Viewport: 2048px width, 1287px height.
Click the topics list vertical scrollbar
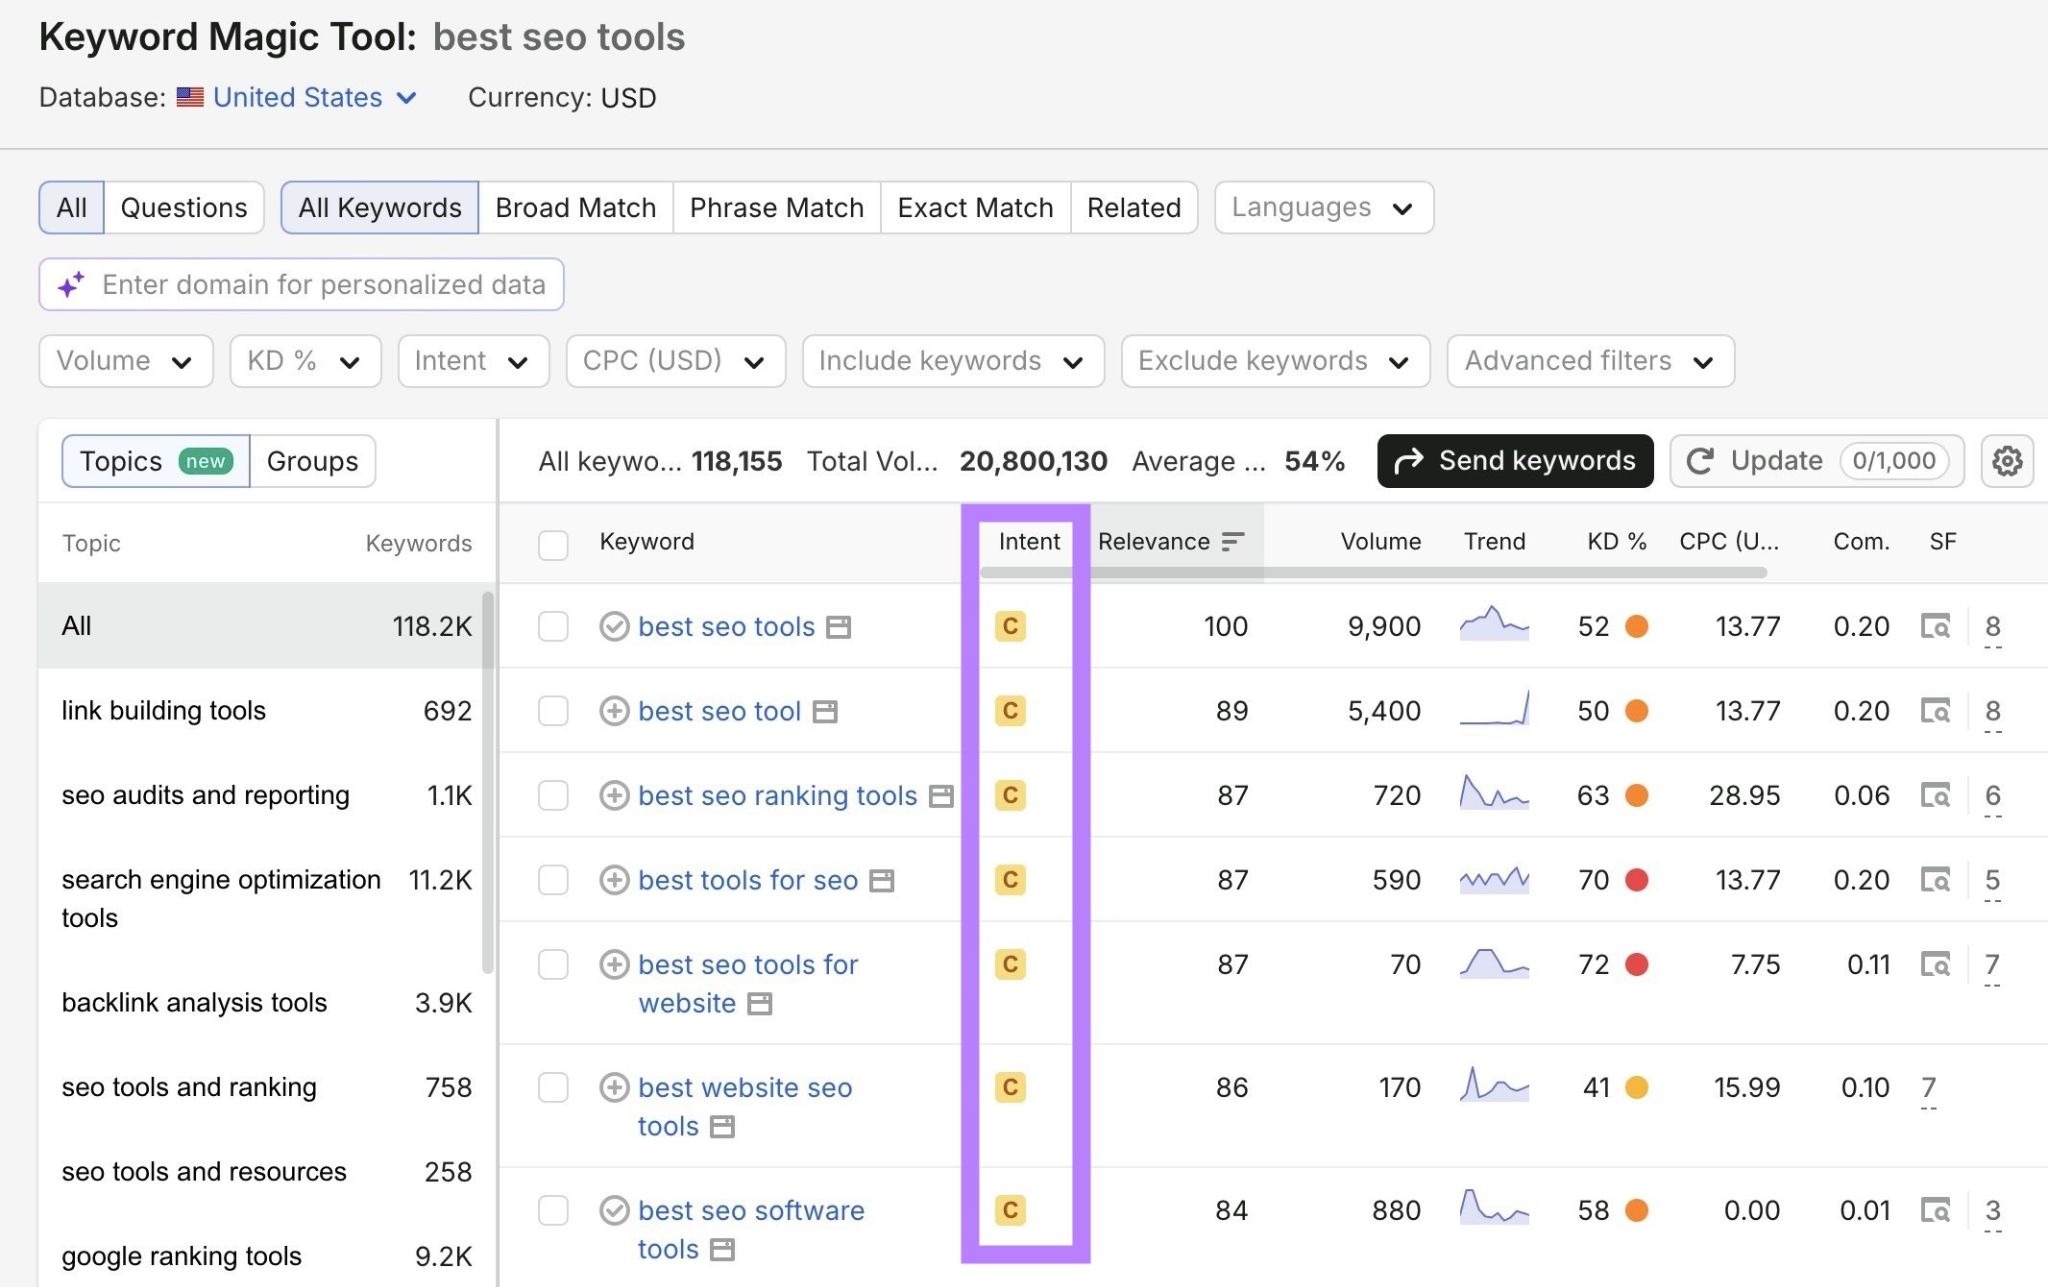tap(488, 783)
